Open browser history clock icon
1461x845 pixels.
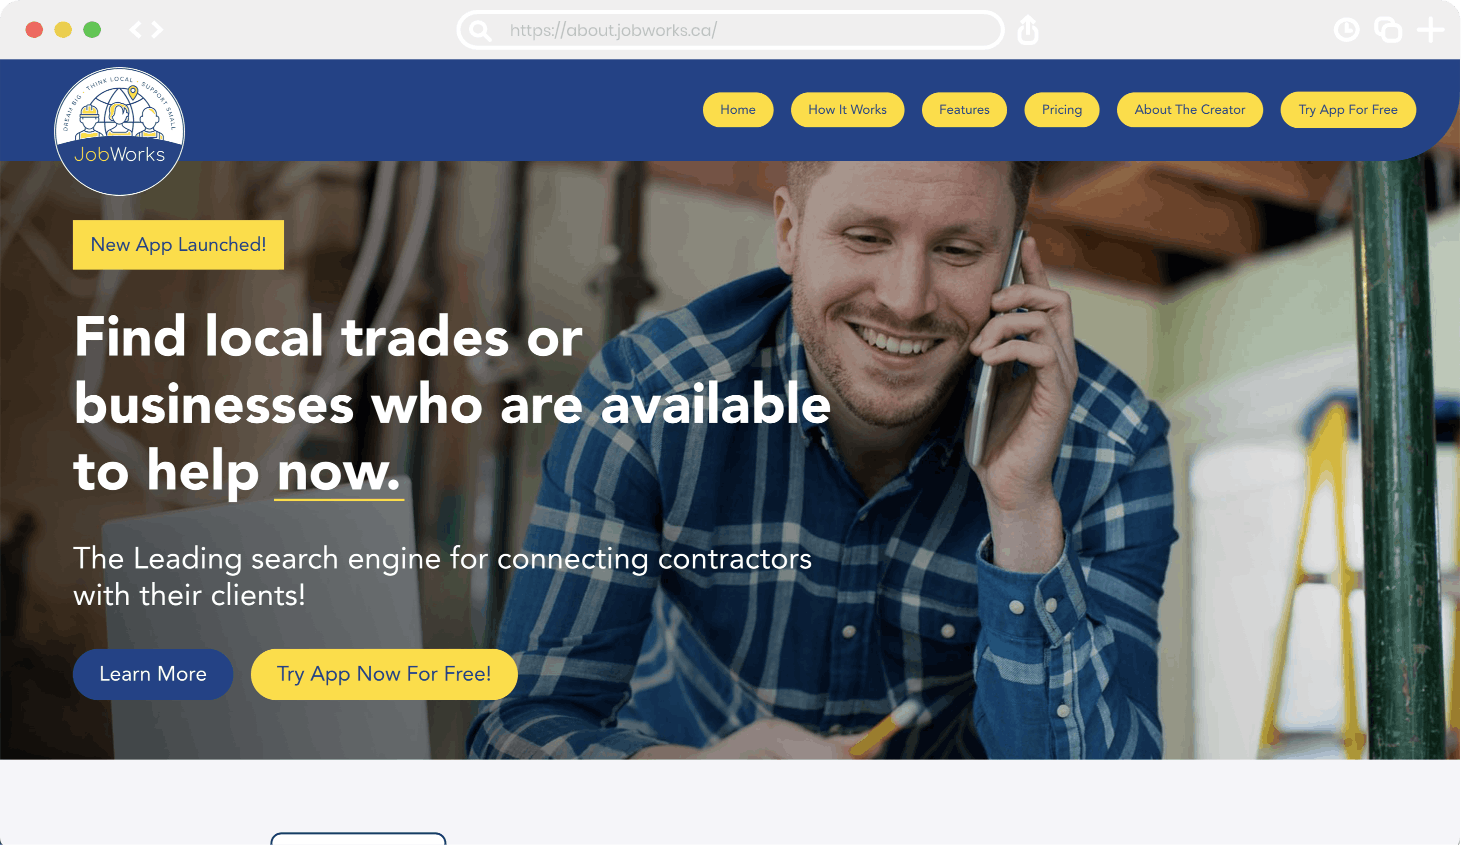1347,30
